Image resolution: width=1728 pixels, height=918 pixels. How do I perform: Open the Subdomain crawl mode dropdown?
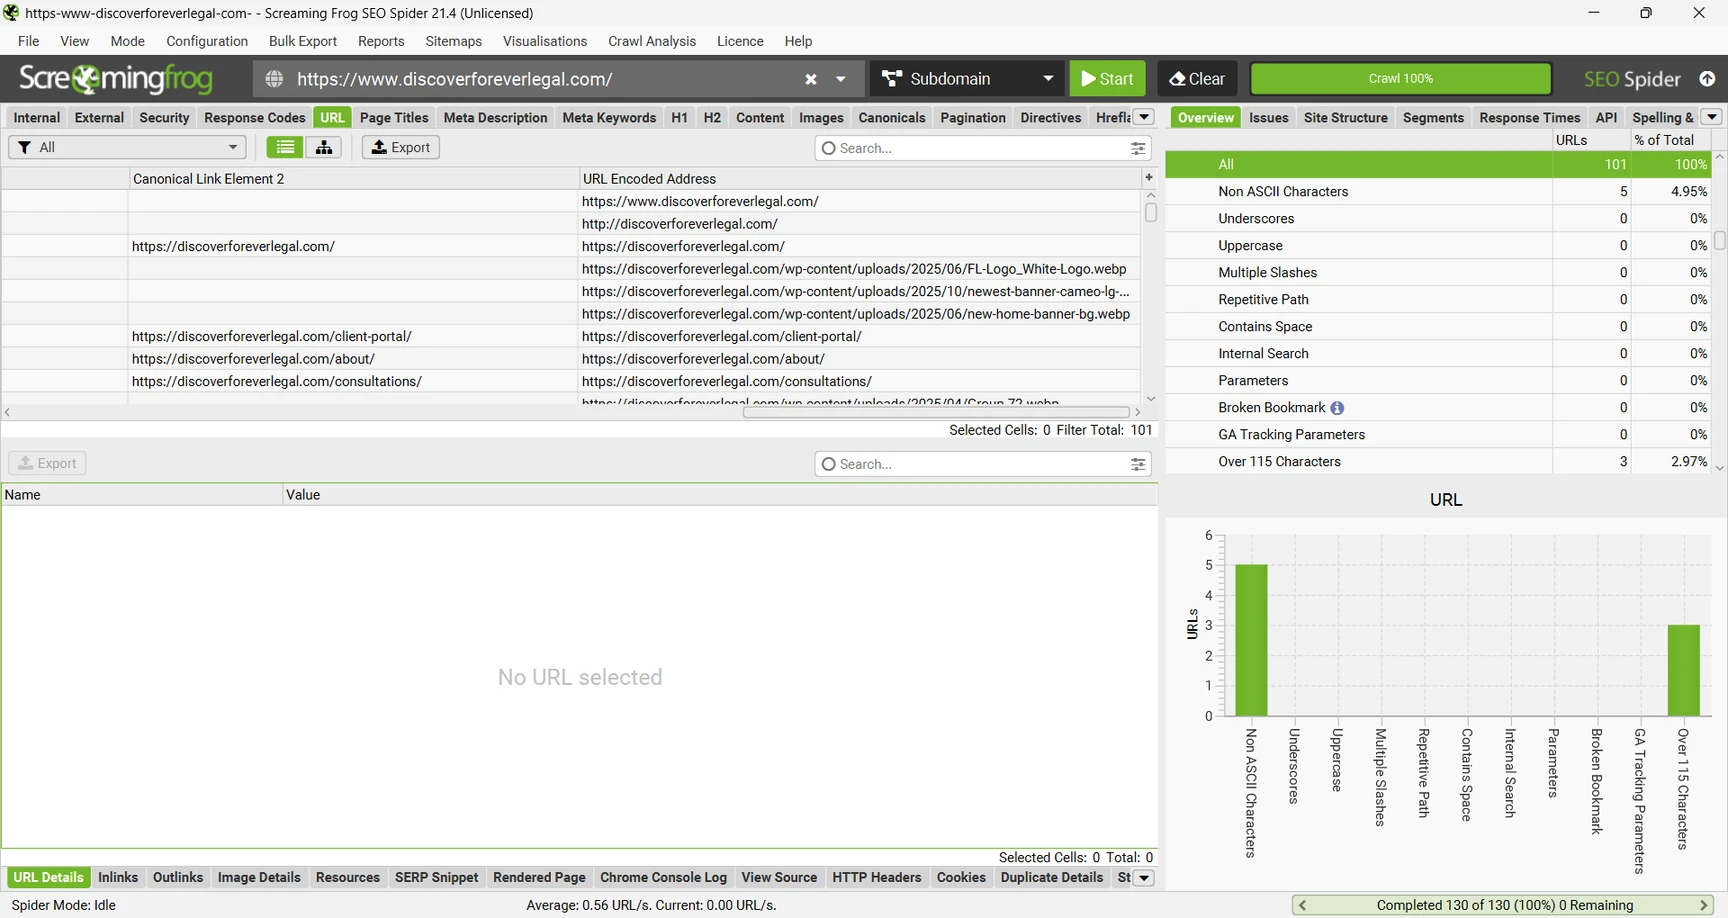(967, 79)
